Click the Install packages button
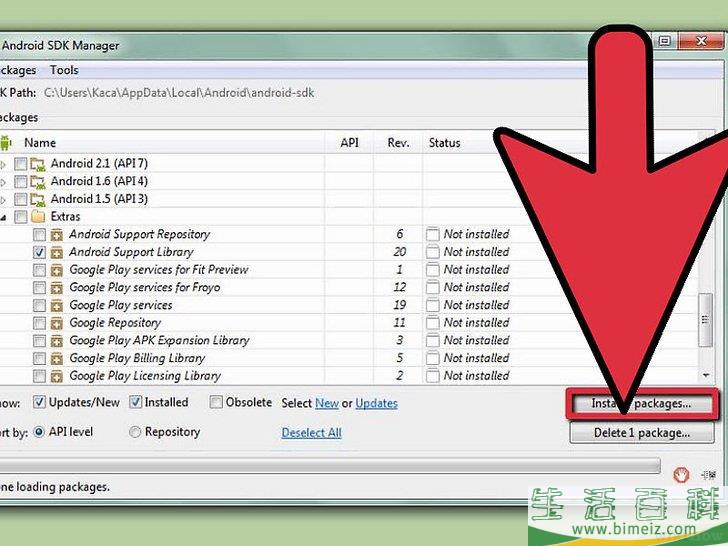Image resolution: width=728 pixels, height=546 pixels. [642, 403]
